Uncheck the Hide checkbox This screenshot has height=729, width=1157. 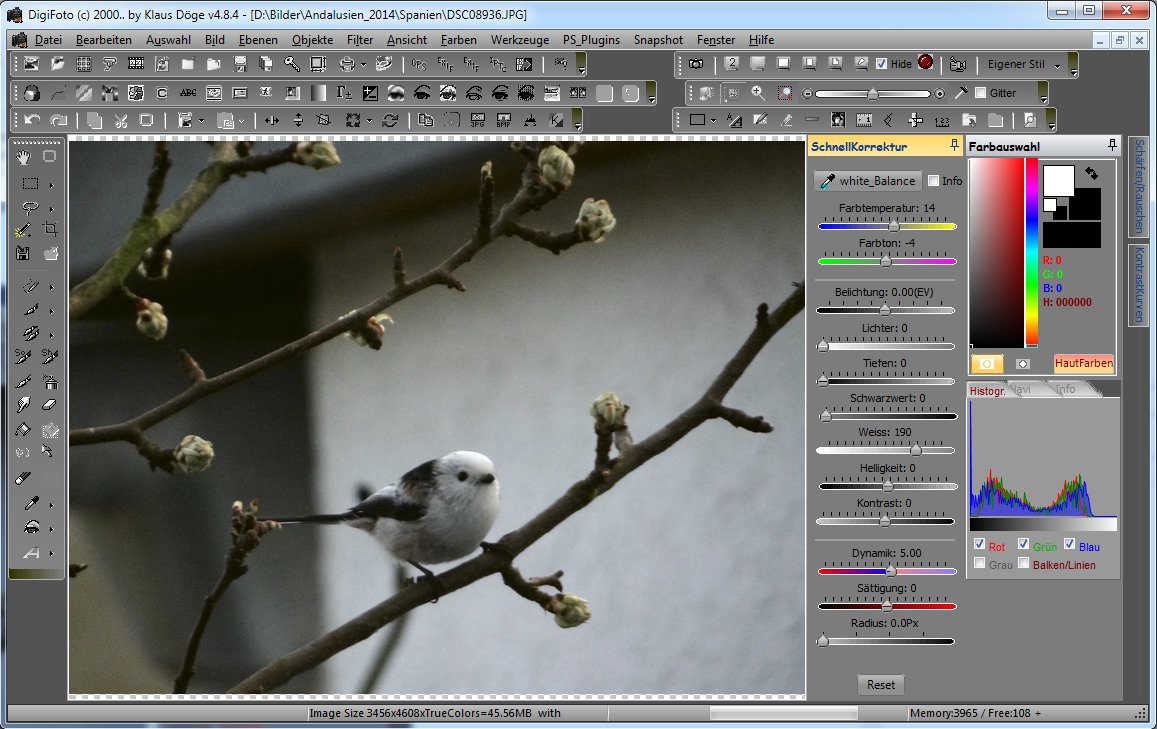(881, 64)
